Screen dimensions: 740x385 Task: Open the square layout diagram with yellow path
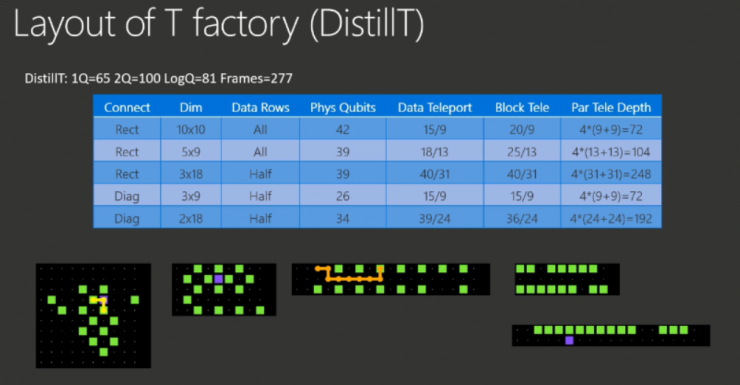coord(93,316)
